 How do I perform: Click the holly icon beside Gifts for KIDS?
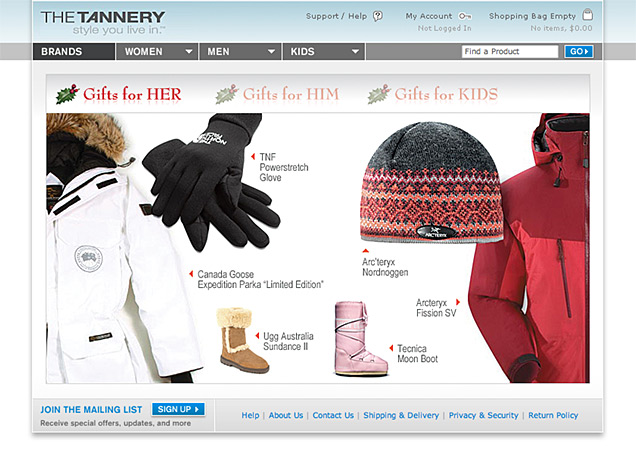pos(379,94)
